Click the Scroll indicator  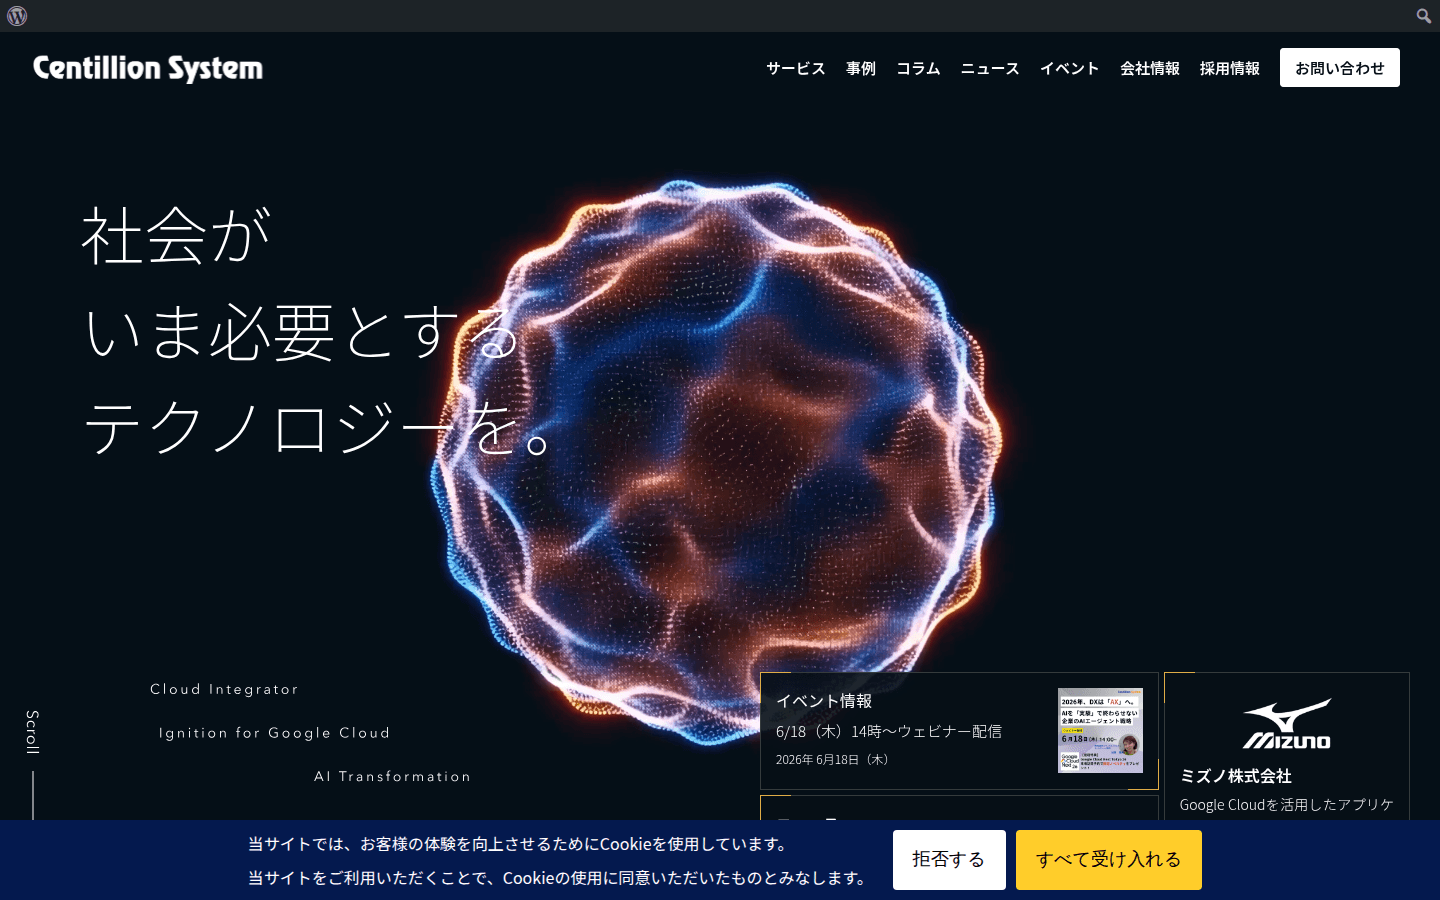click(x=32, y=732)
